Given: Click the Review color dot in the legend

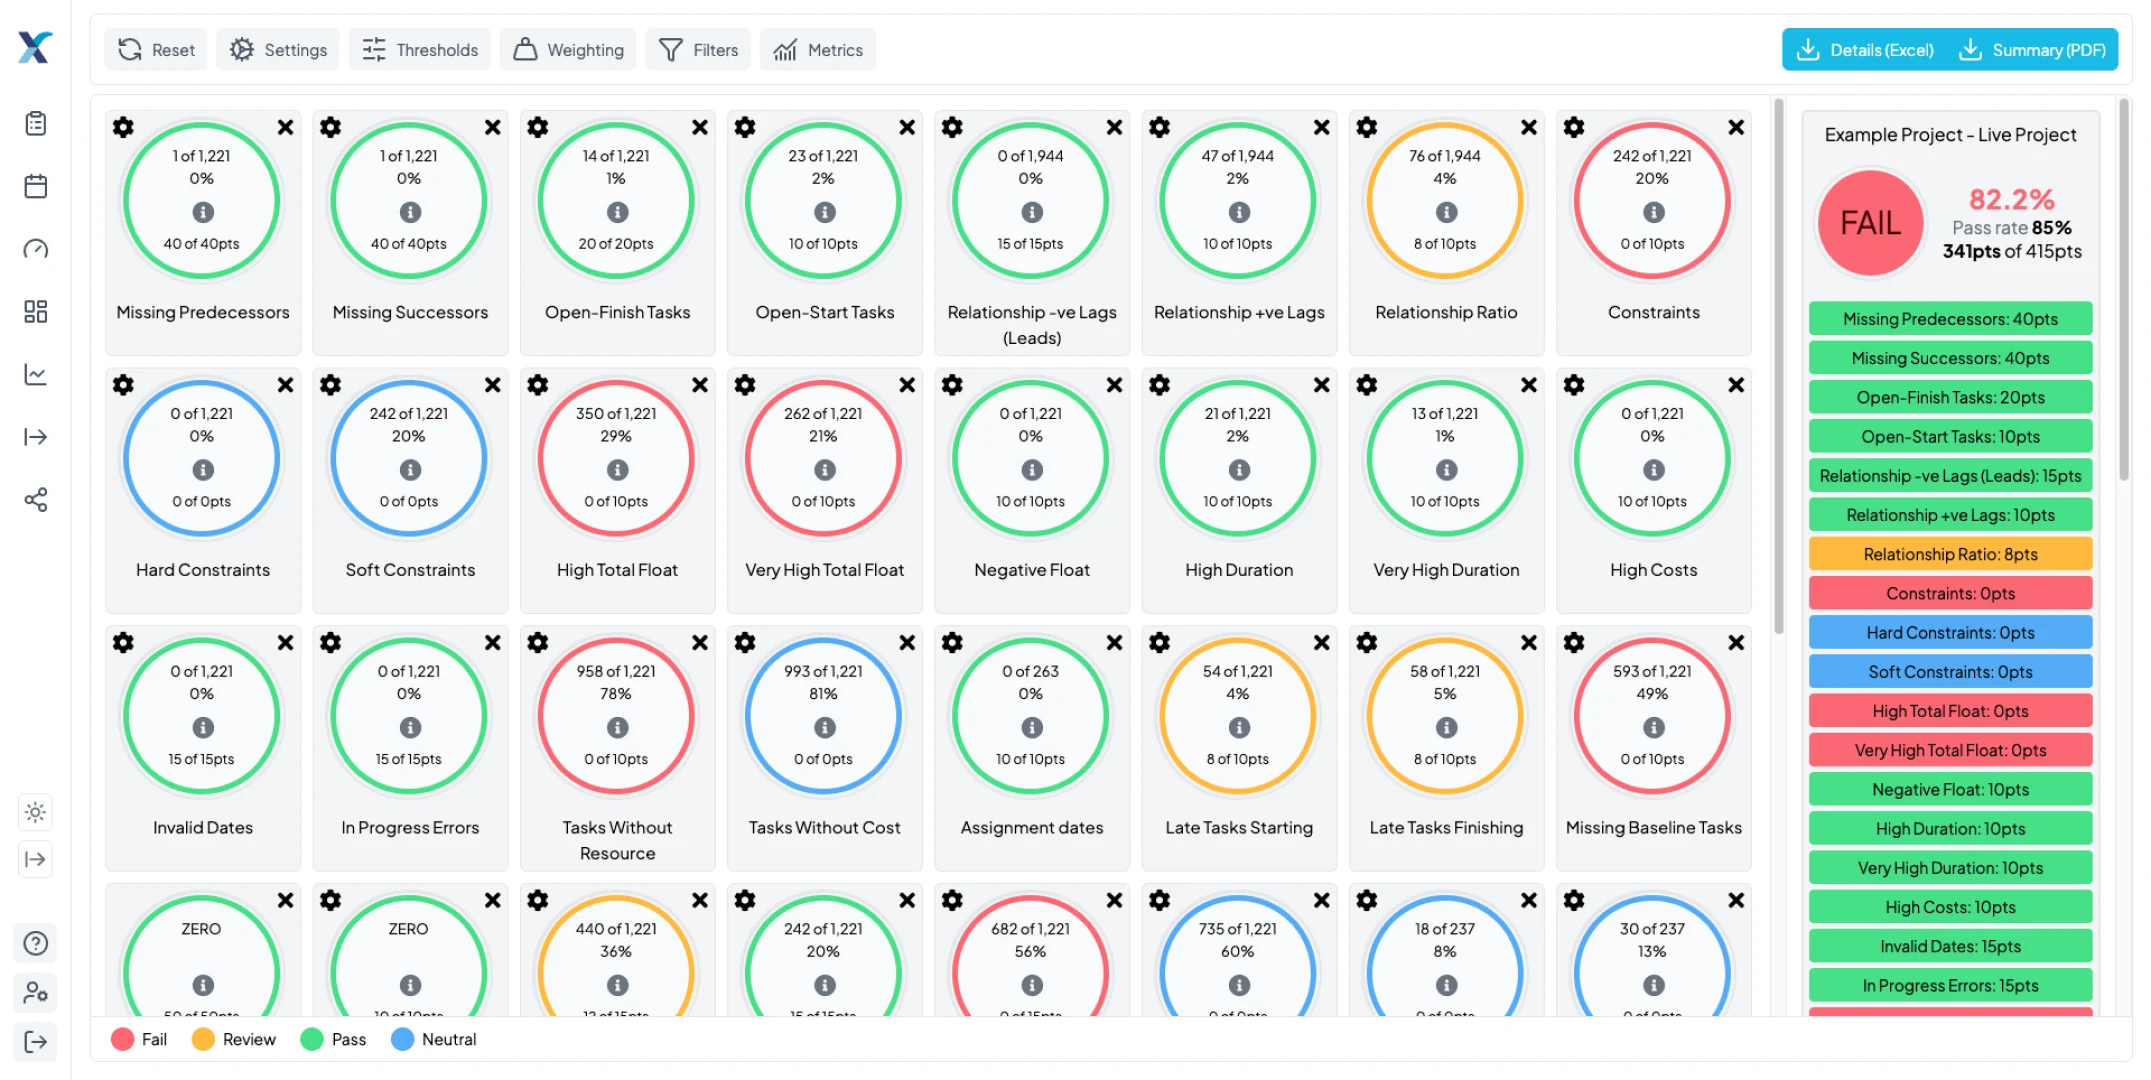Looking at the screenshot, I should pyautogui.click(x=205, y=1039).
